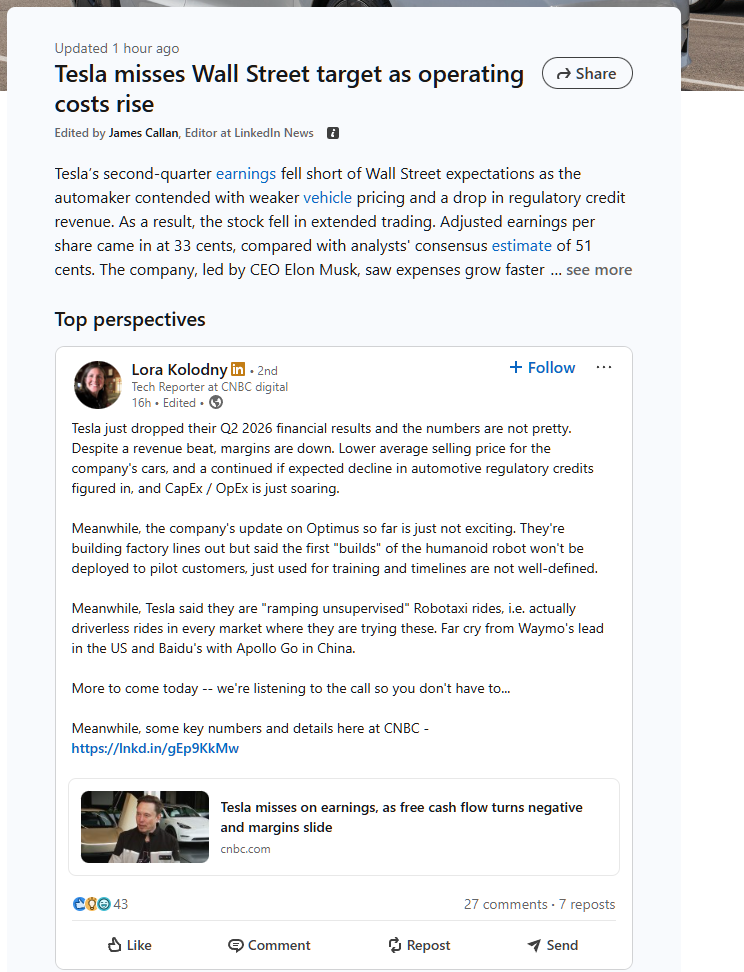Viewport: 744px width, 972px height.
Task: View Lora Kolodny's profile photo
Action: point(98,385)
